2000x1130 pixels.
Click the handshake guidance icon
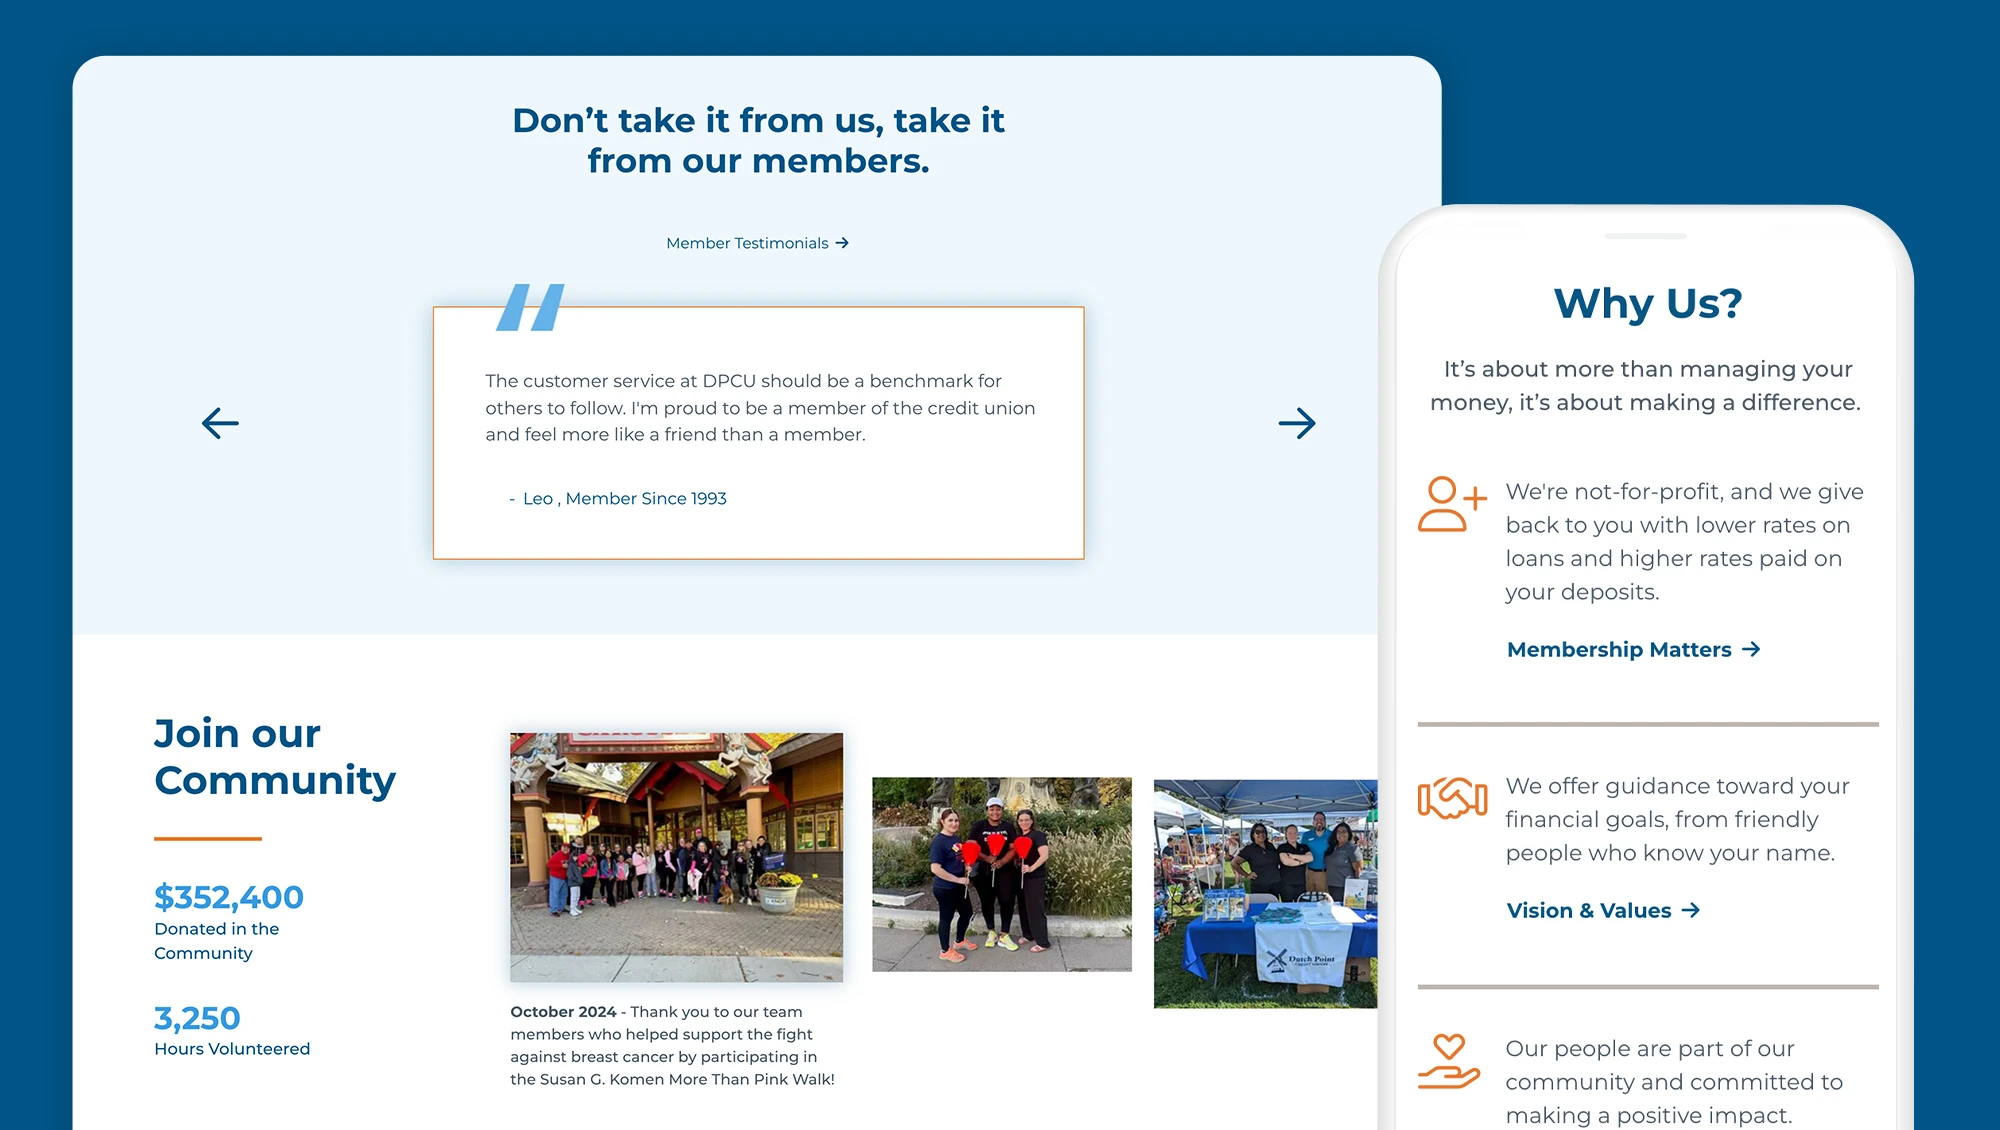pos(1452,798)
